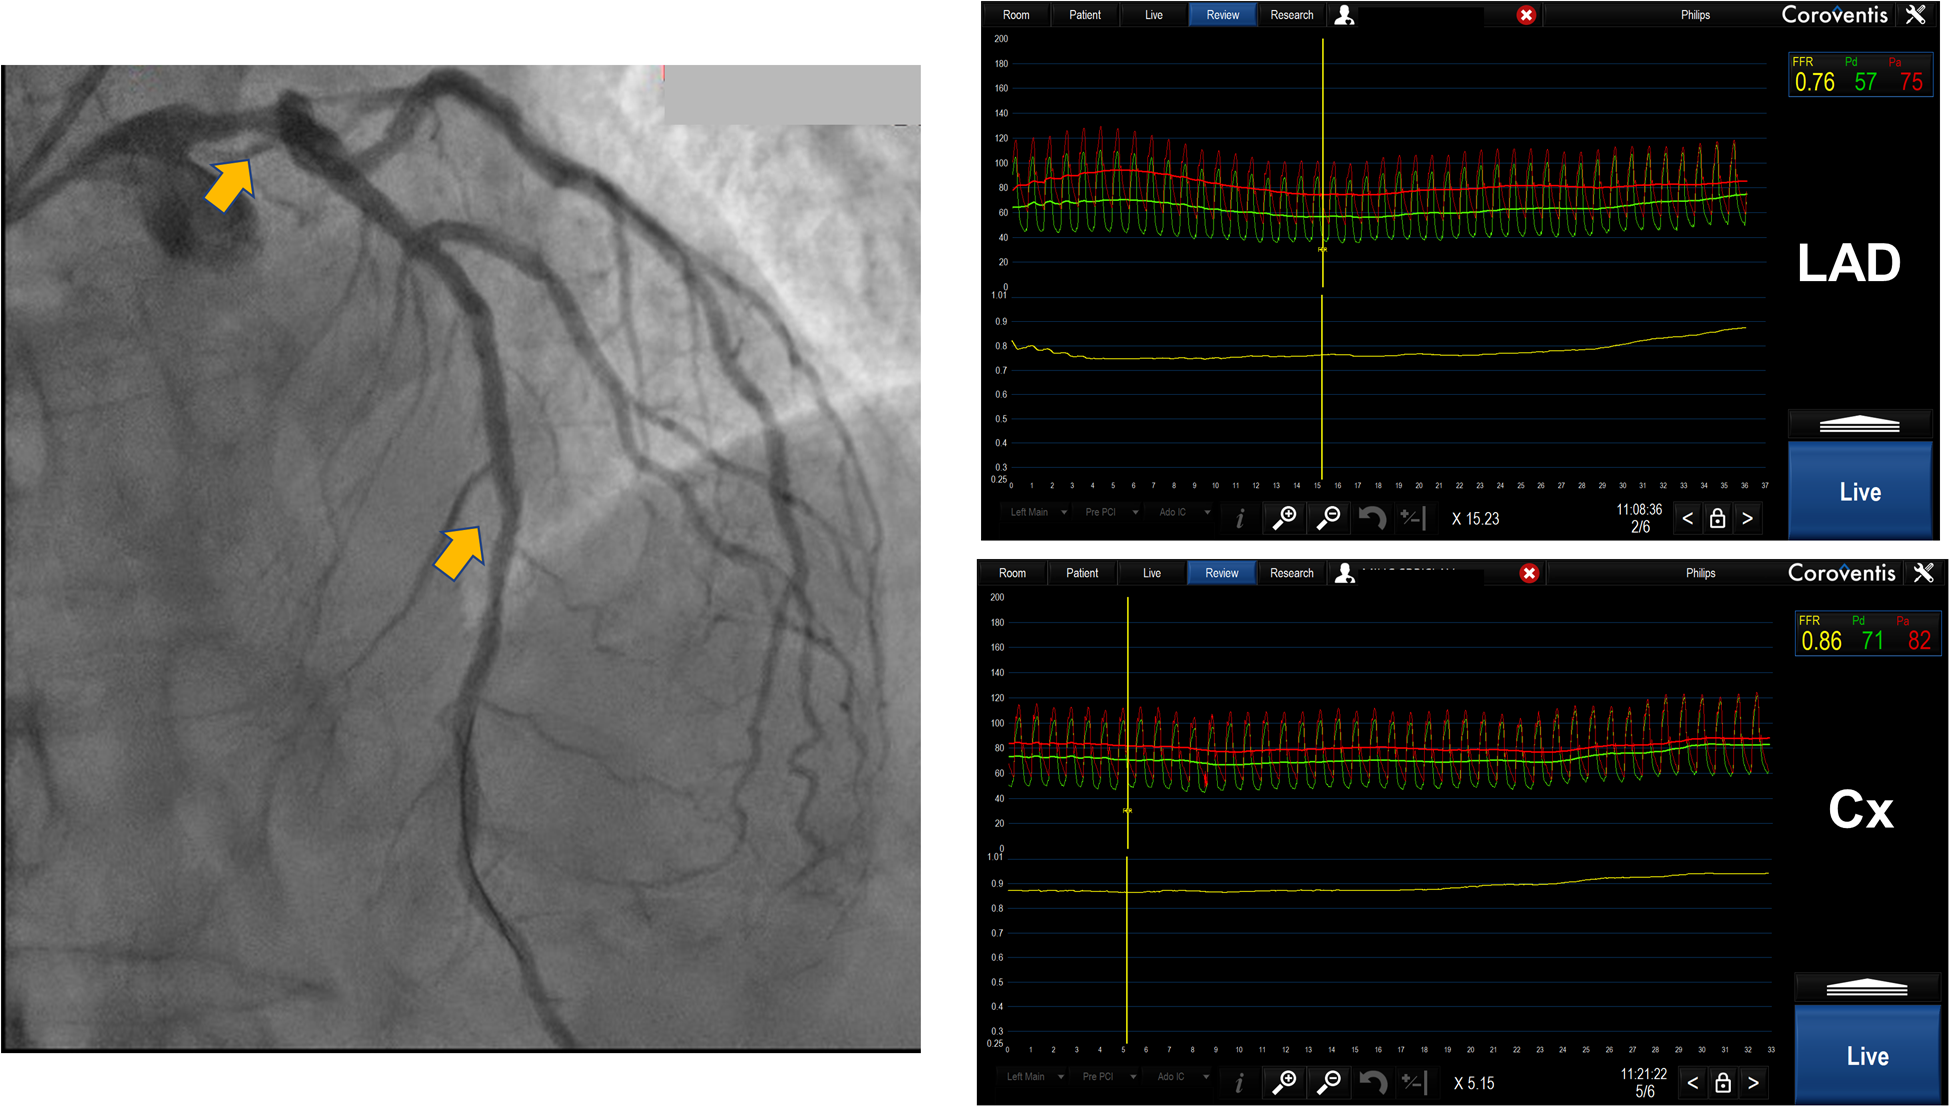Click zoom-in magnifier in LAD panel toolbar
The image size is (1950, 1107).
coord(1284,518)
